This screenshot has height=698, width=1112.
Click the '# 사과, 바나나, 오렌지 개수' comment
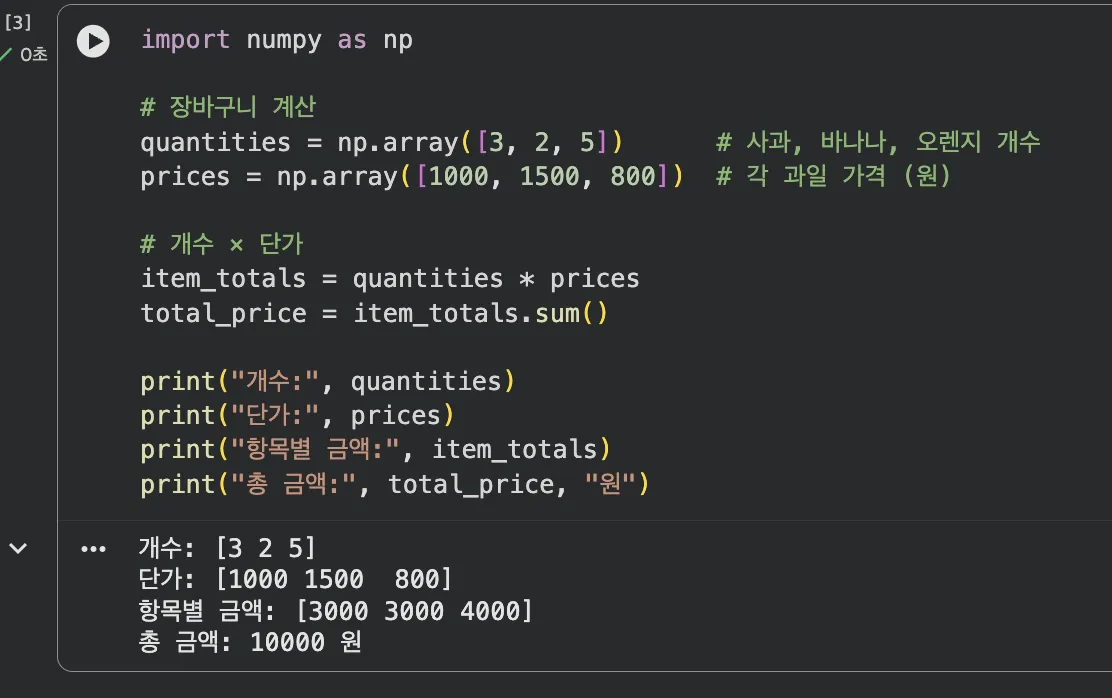(x=878, y=142)
